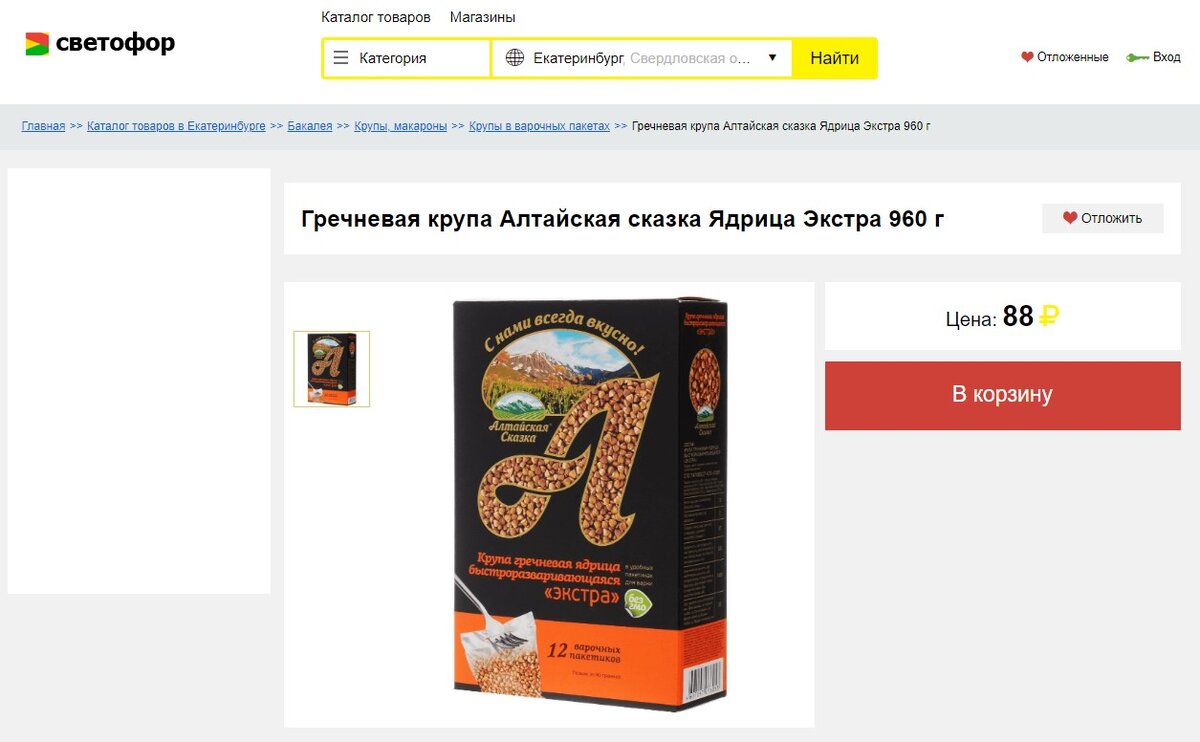Open the Каталог товаров в Екатеринбурге breadcrumb
The width and height of the screenshot is (1200, 742).
(176, 126)
